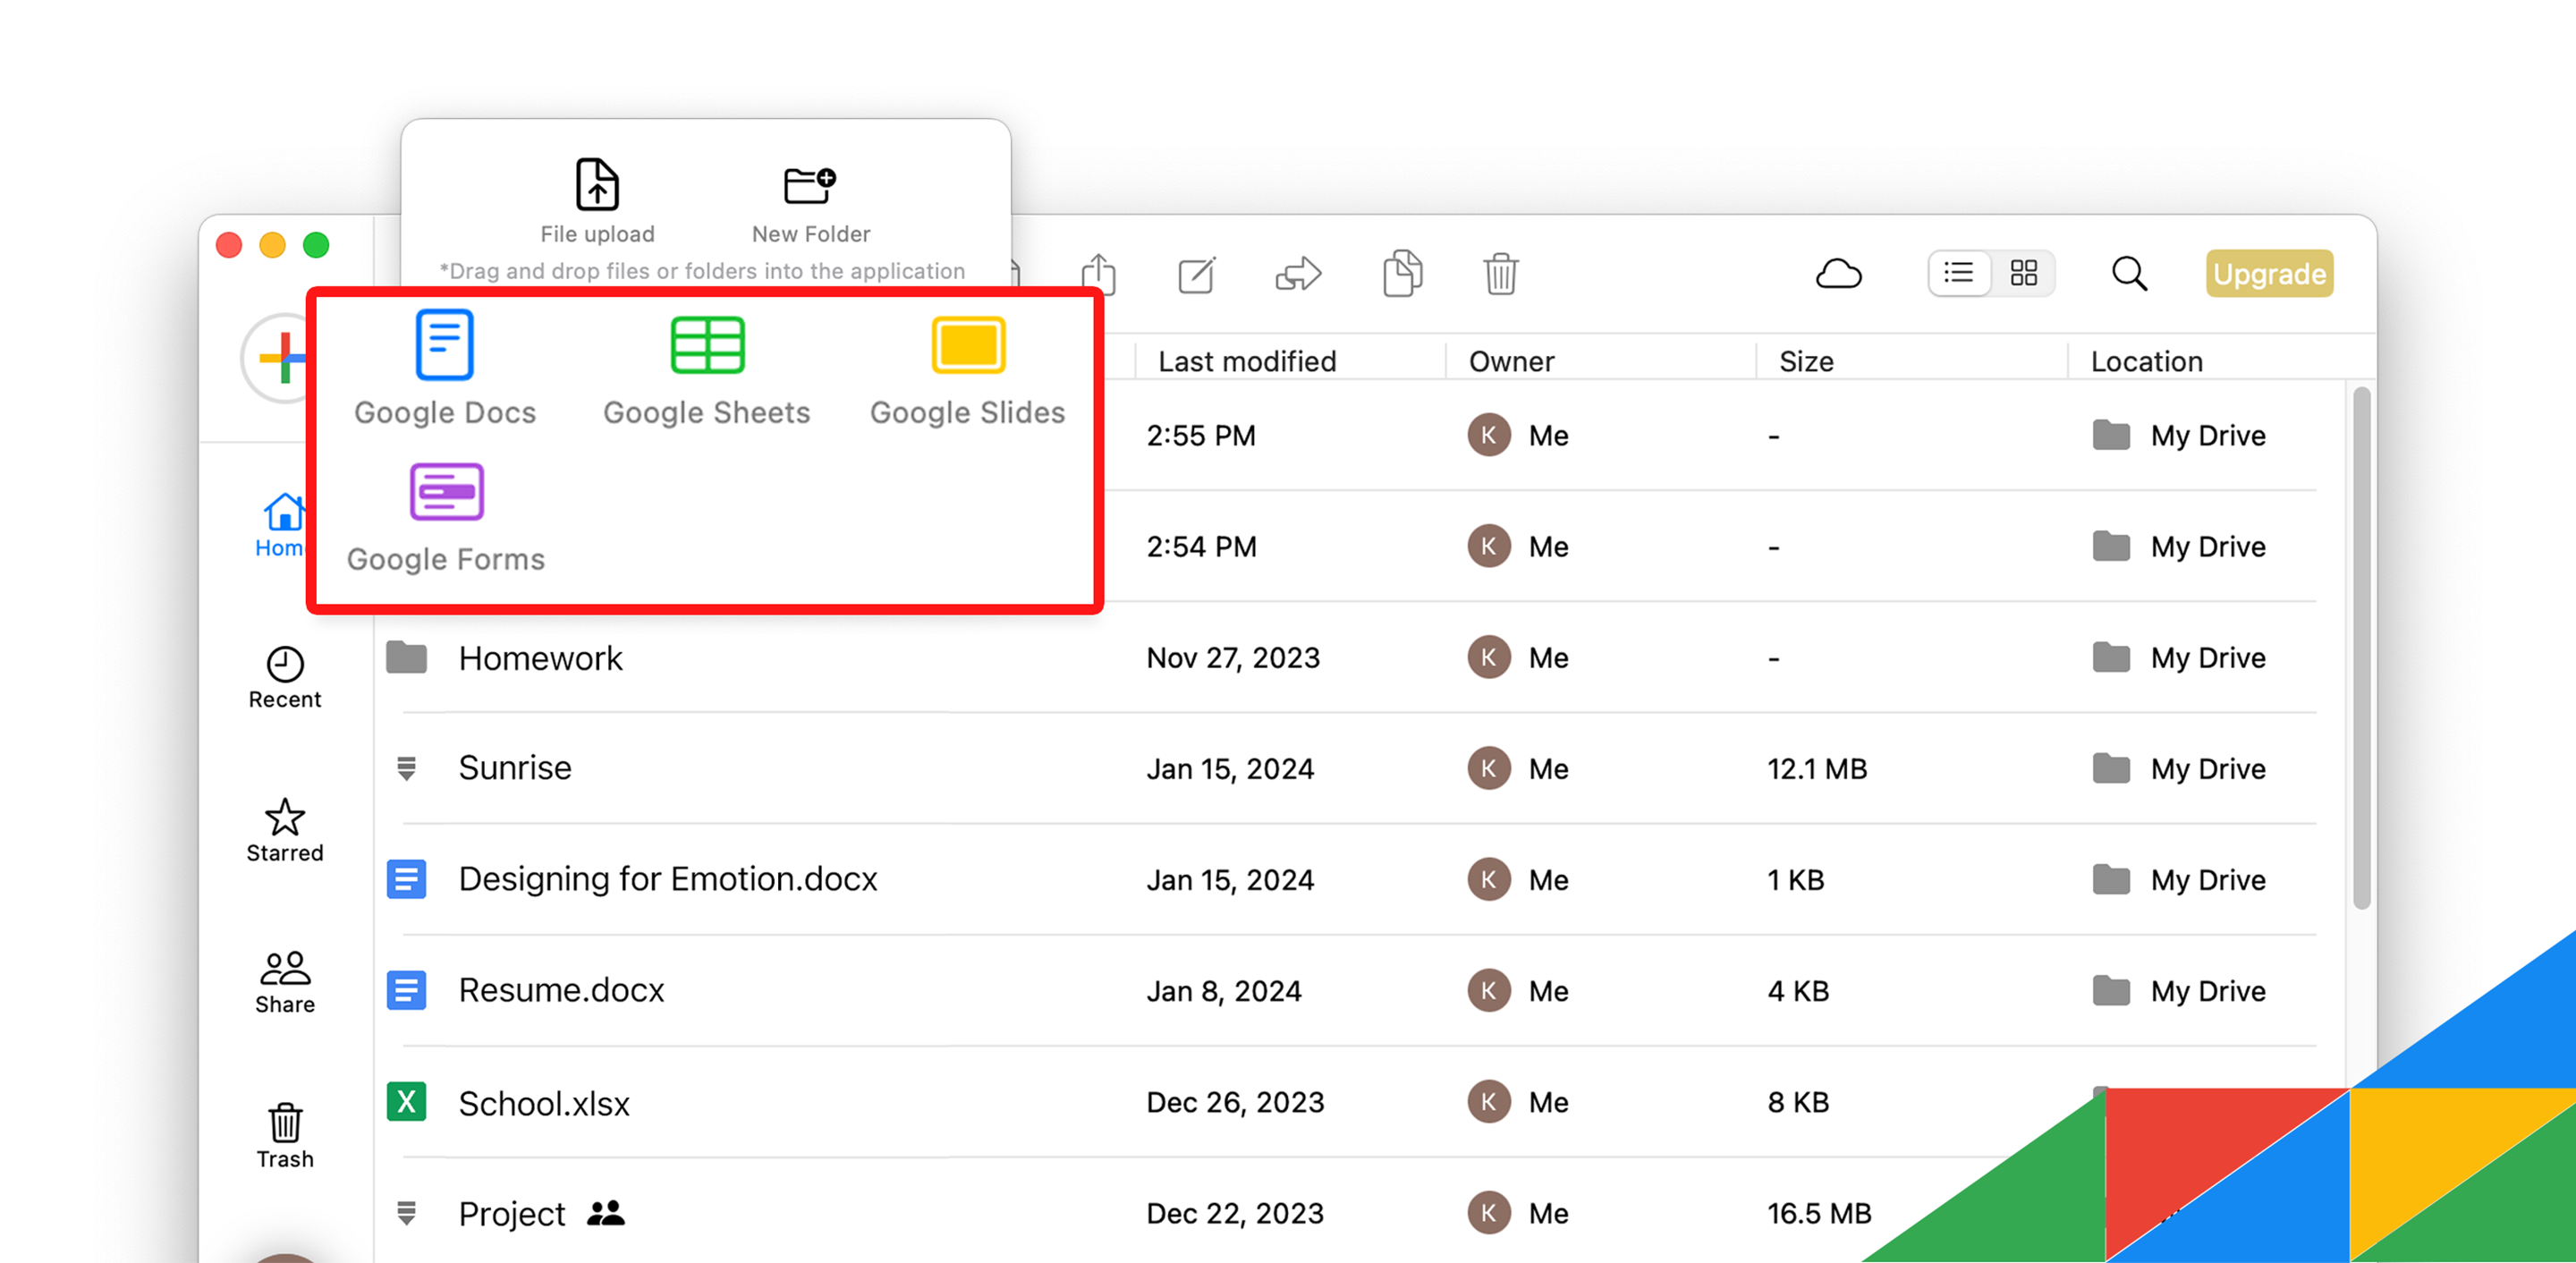Click the doc icon of Resume.docx
The width and height of the screenshot is (2576, 1263).
tap(406, 990)
